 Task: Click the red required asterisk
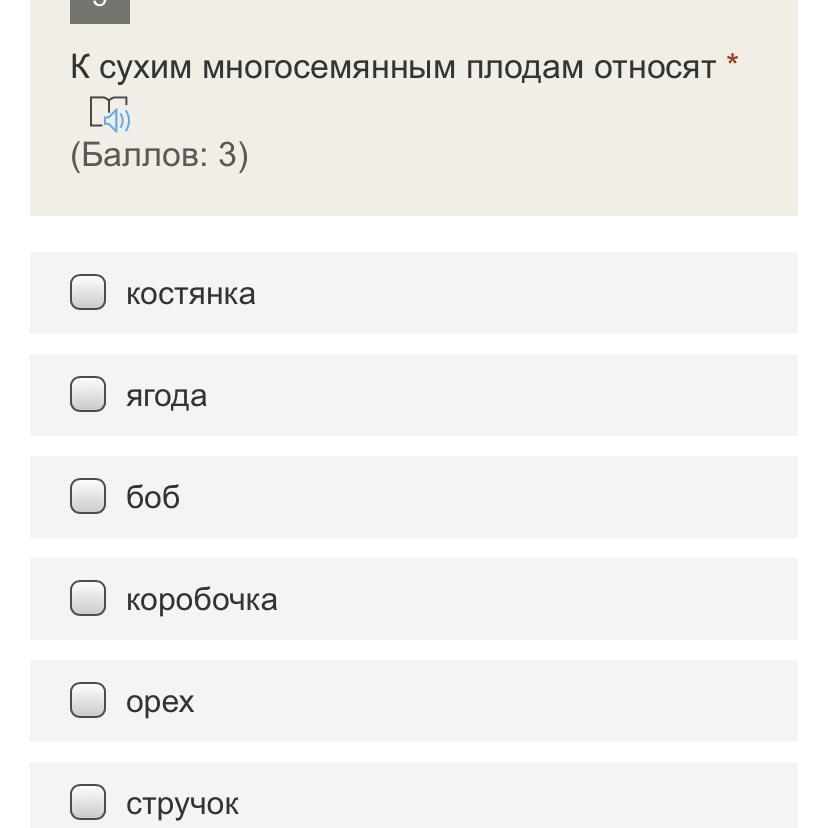click(732, 62)
